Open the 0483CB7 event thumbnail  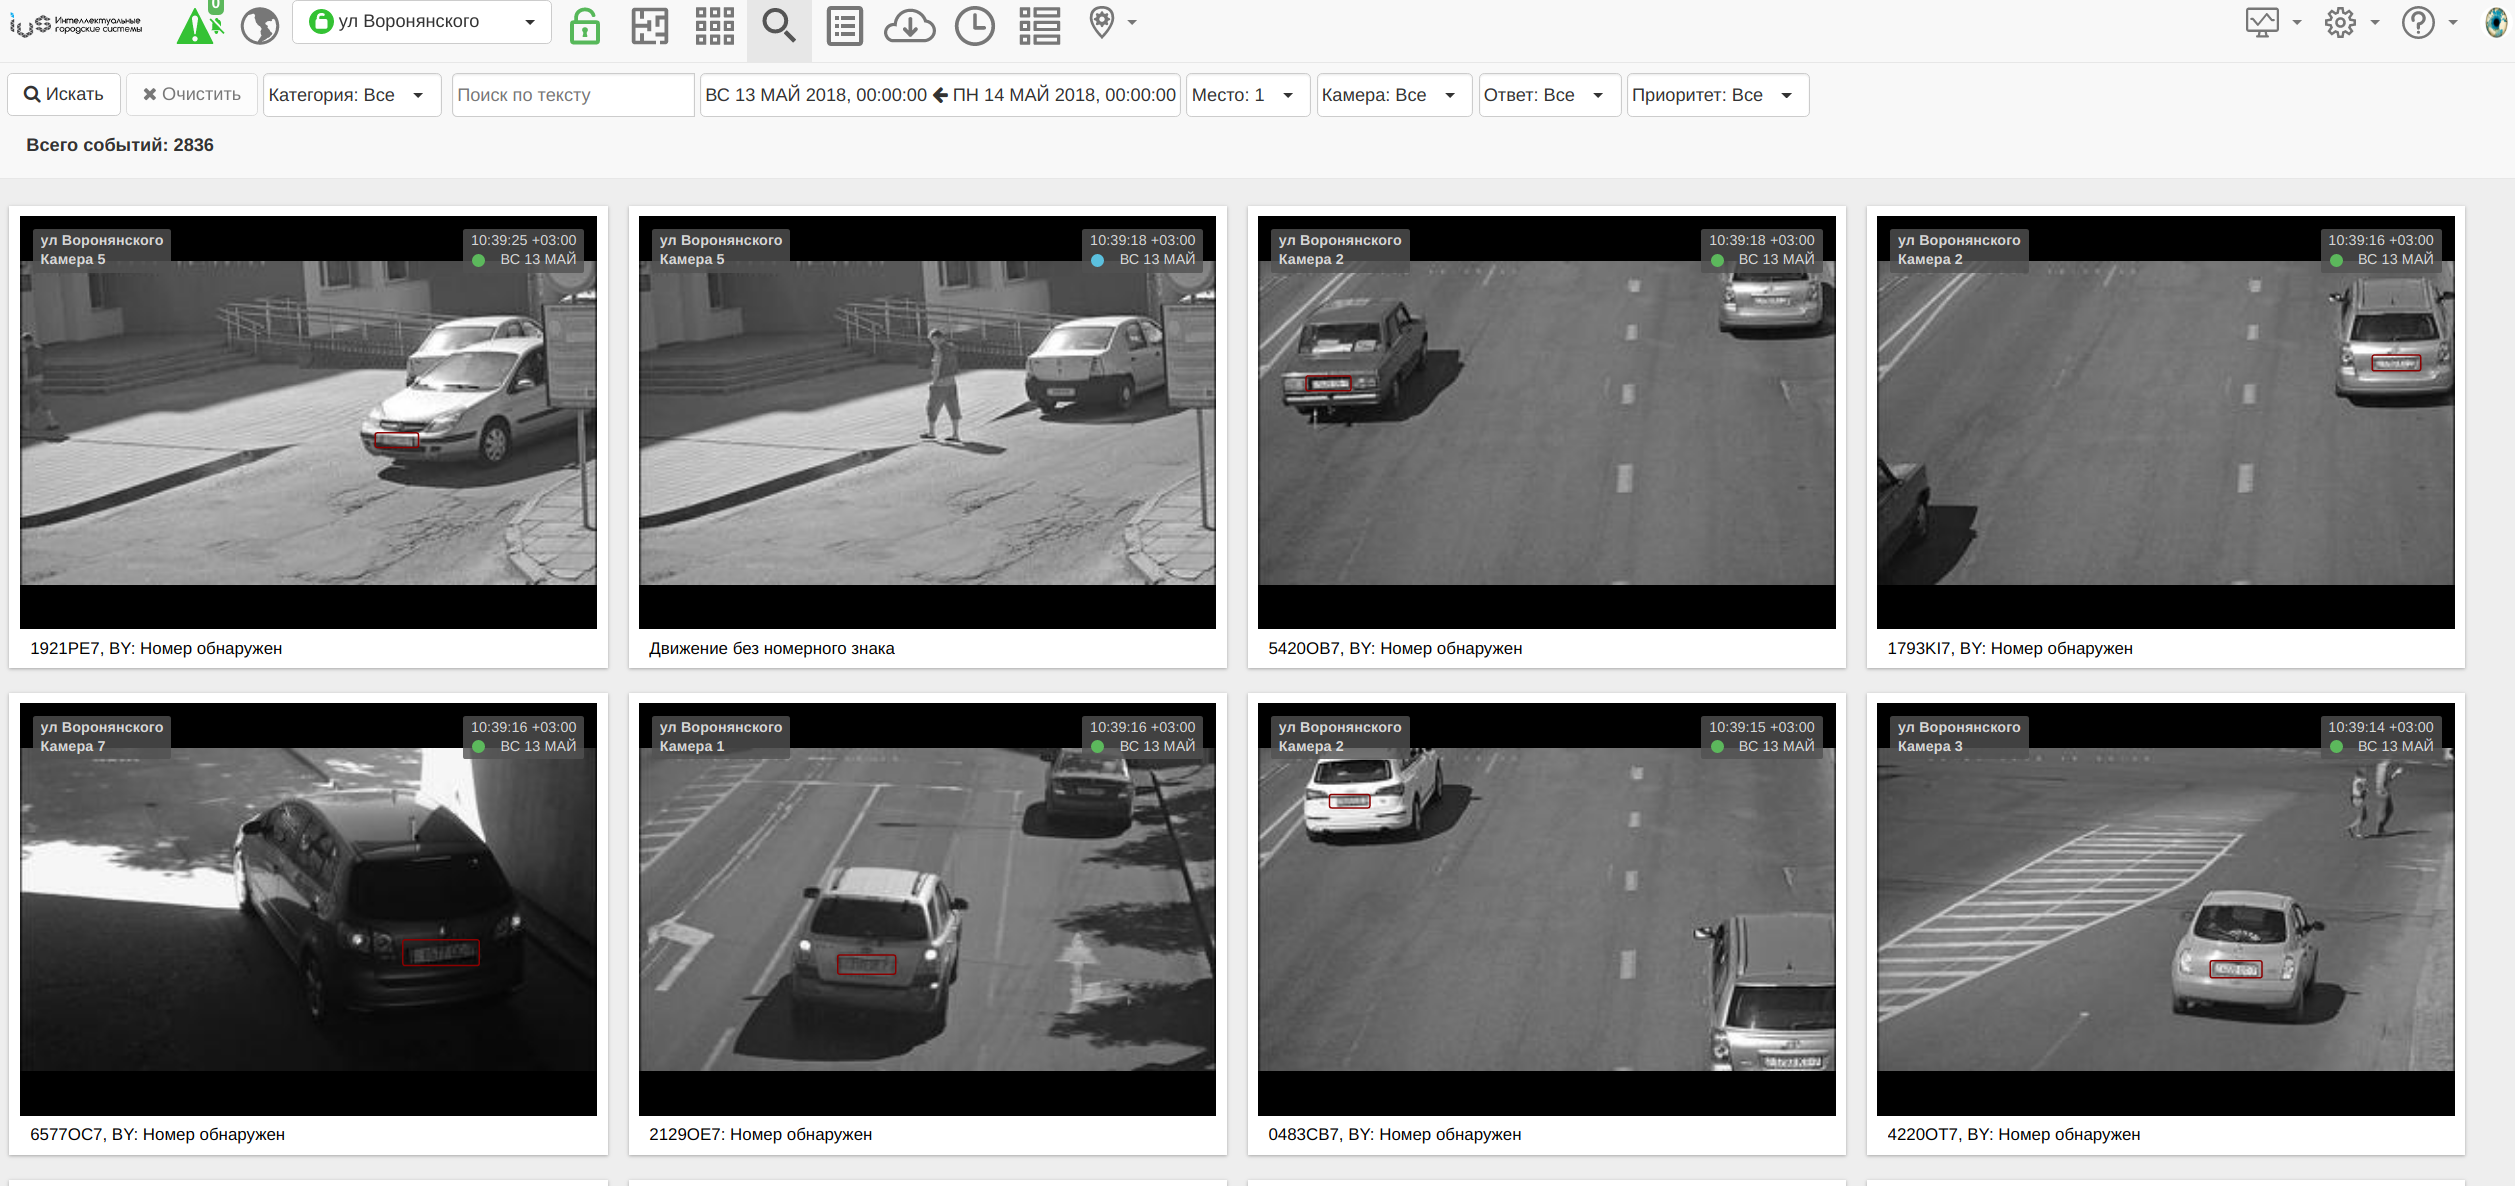point(1546,909)
